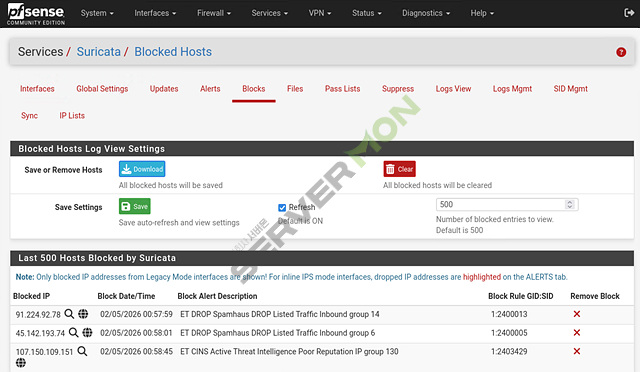Click the Spamhaus DROP group 14 description

pos(280,314)
